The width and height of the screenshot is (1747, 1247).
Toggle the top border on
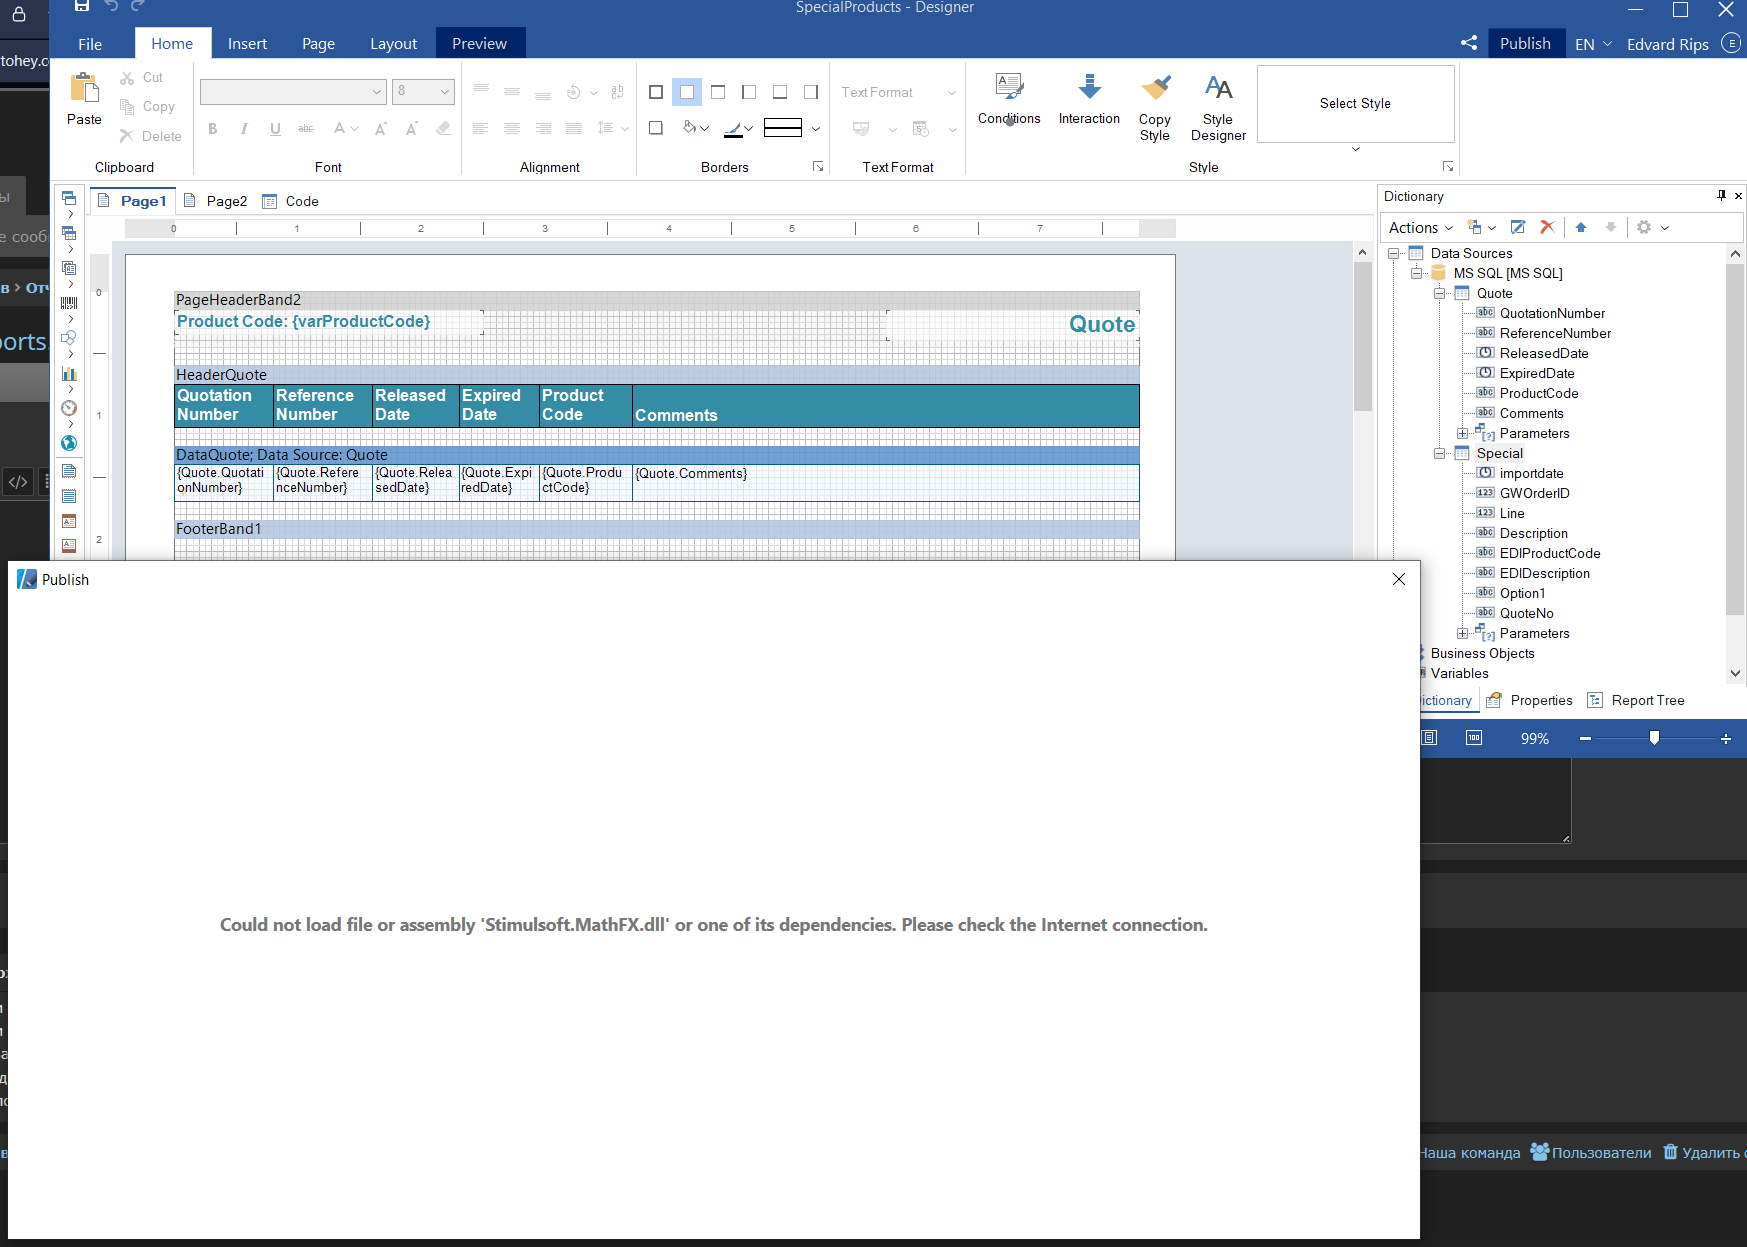pos(718,92)
